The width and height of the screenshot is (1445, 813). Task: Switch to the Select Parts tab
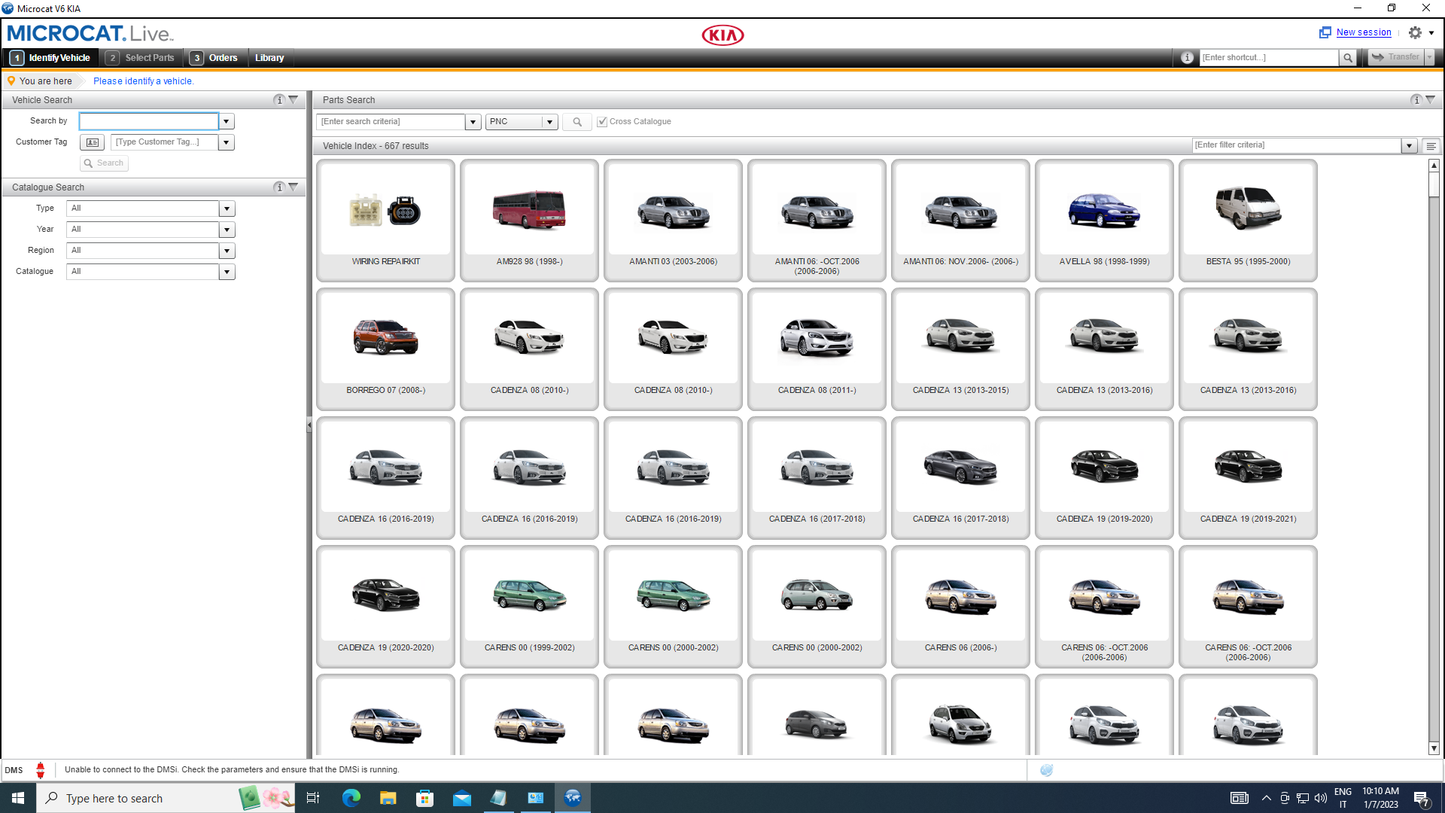point(141,58)
